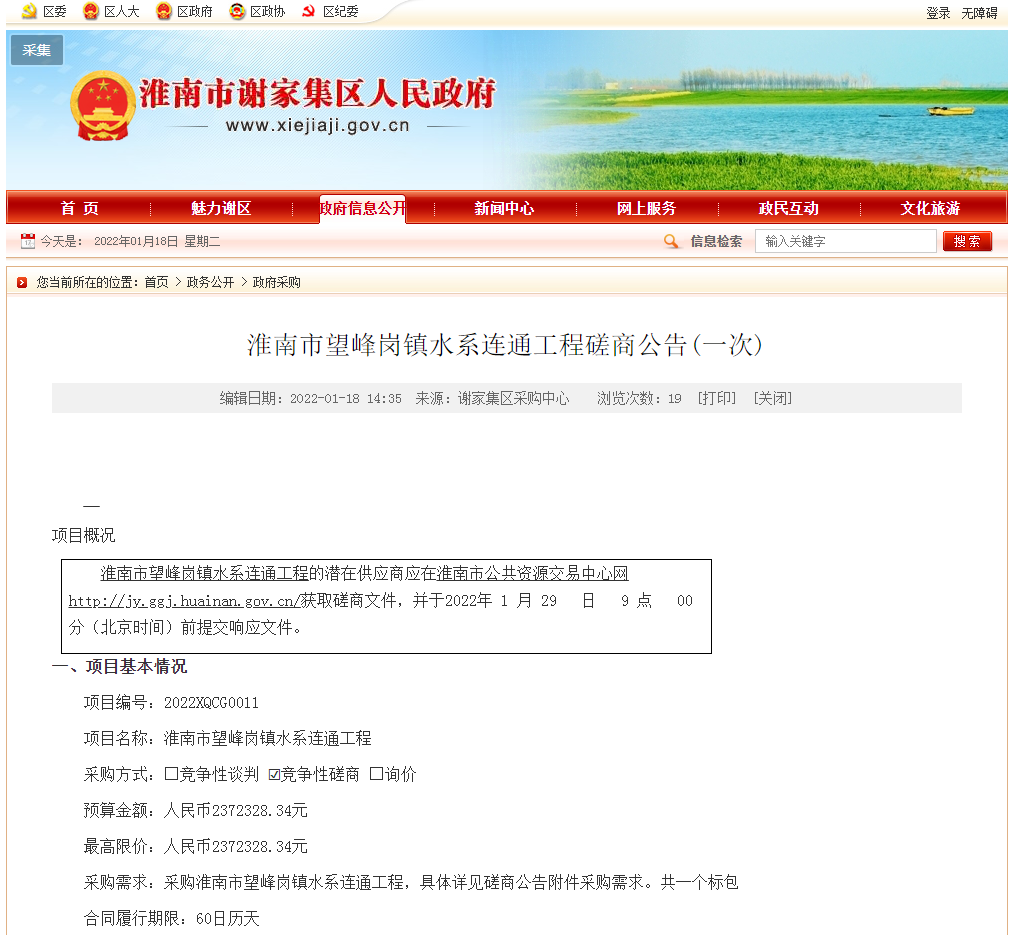Check the 竞争性谈判 checkbox

pos(170,772)
